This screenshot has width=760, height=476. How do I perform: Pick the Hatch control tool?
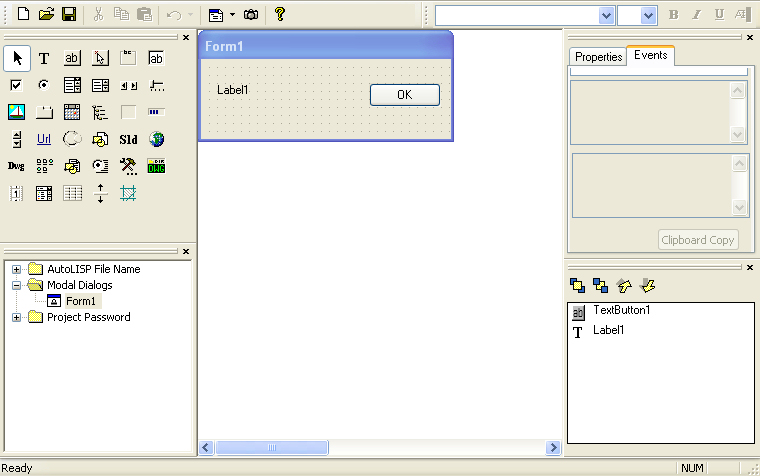point(128,193)
